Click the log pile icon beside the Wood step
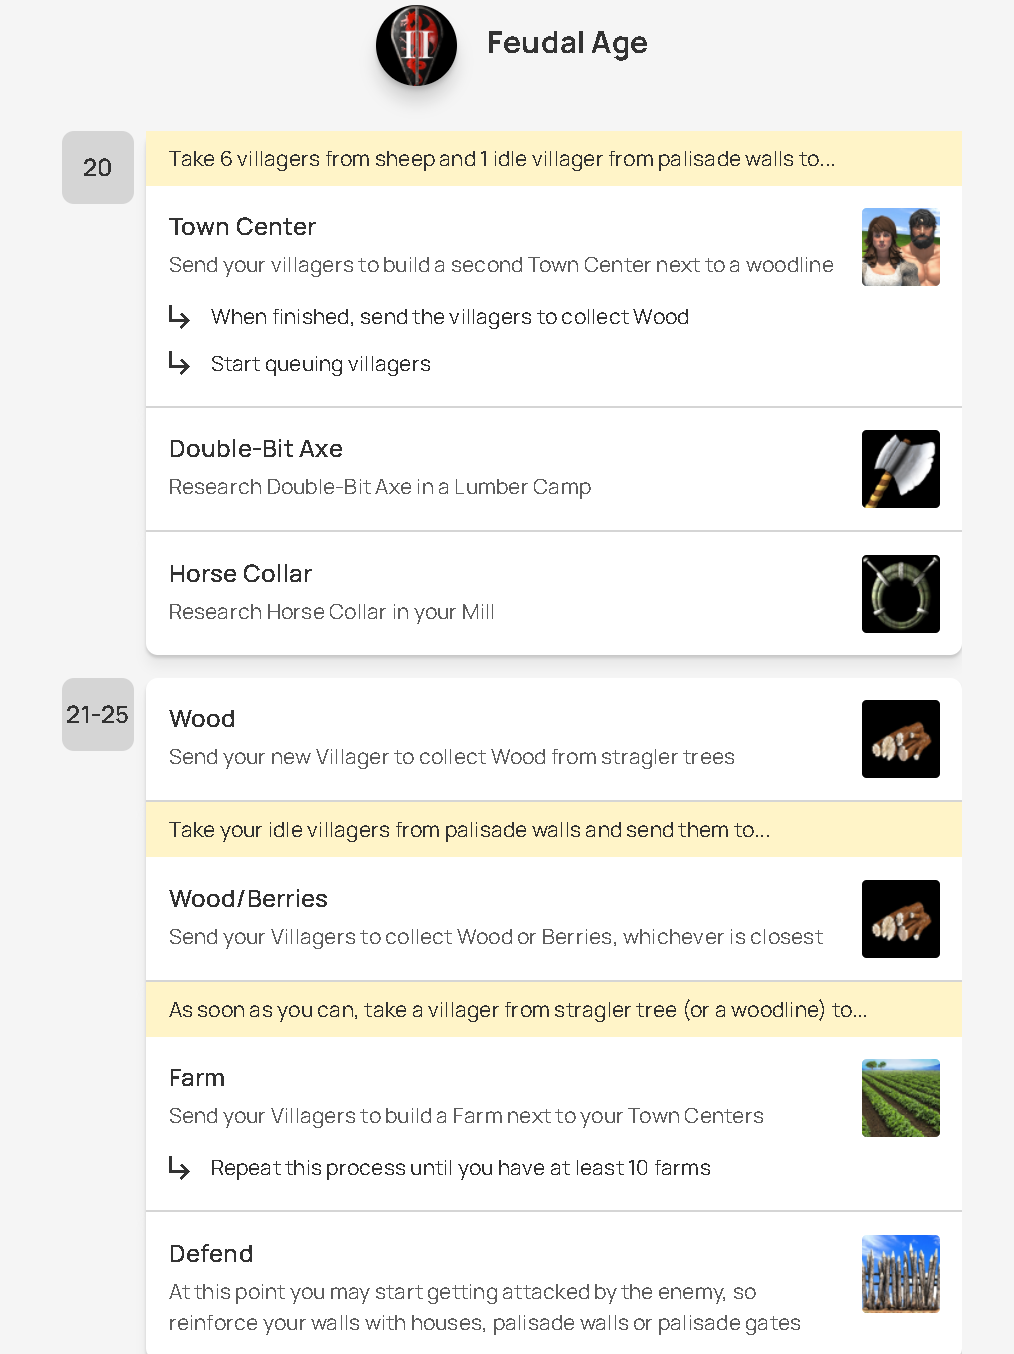Image resolution: width=1014 pixels, height=1354 pixels. pos(900,739)
